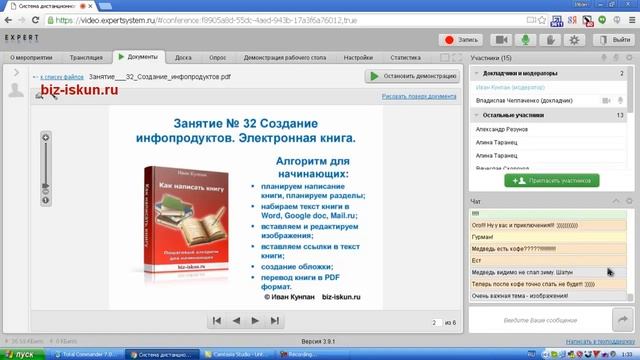
Task: Open the О мероприятии tab
Action: click(x=31, y=58)
